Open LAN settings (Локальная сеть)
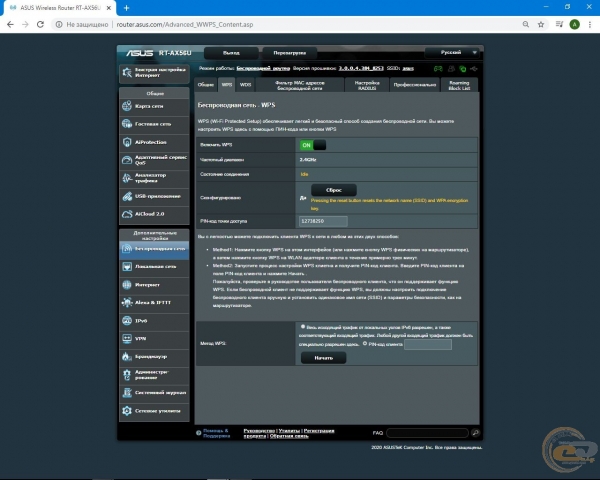This screenshot has height=480, width=600. coord(154,266)
